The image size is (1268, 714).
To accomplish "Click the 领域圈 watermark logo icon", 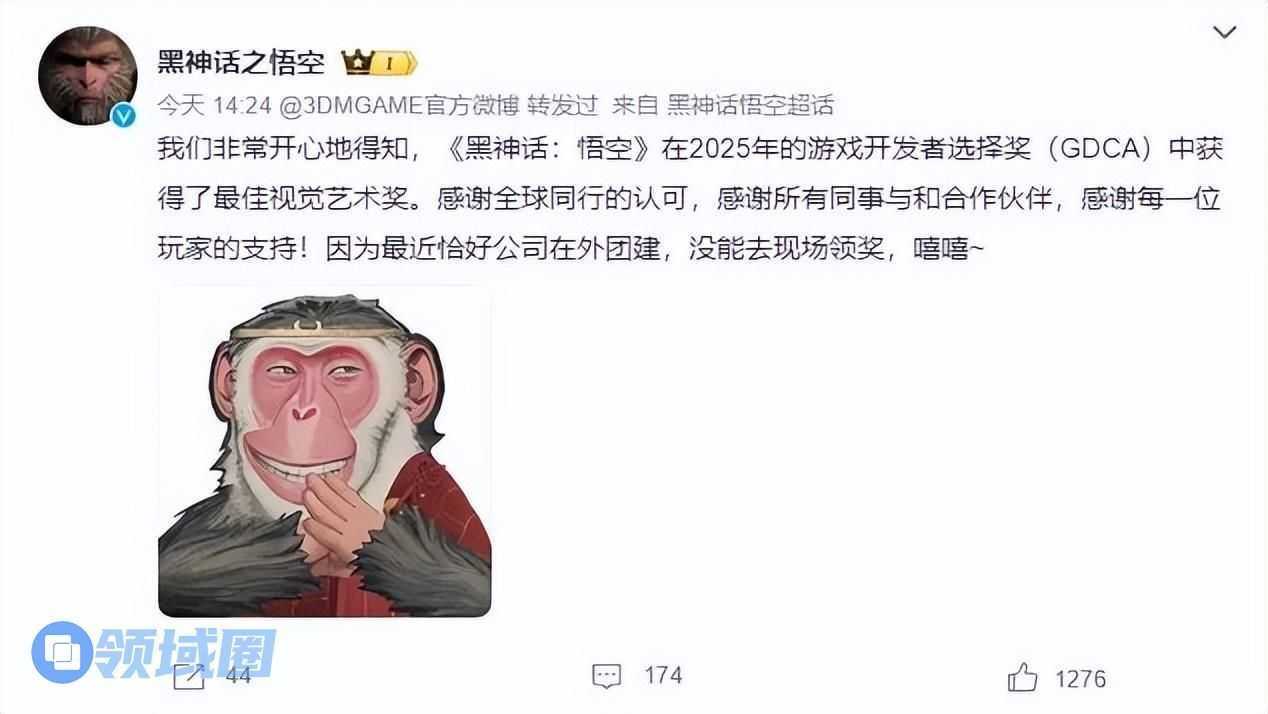I will pos(62,652).
